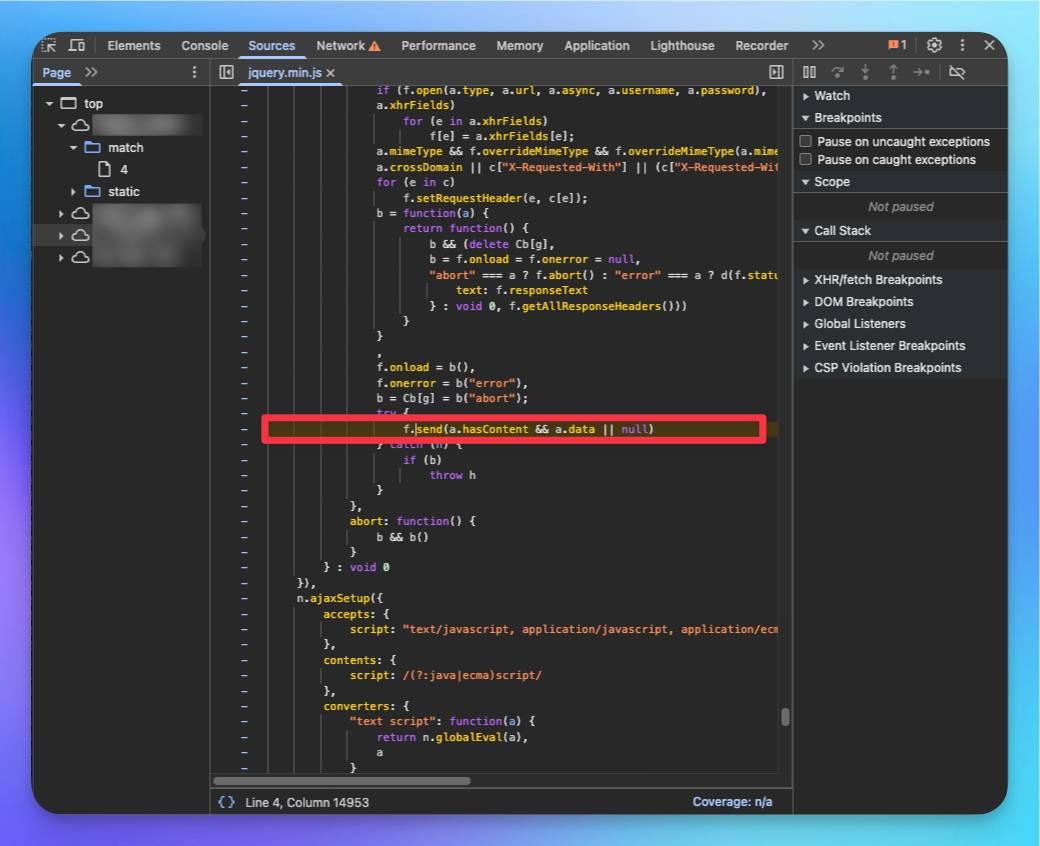
Task: Enable Pause on uncaught exceptions
Action: tap(806, 141)
